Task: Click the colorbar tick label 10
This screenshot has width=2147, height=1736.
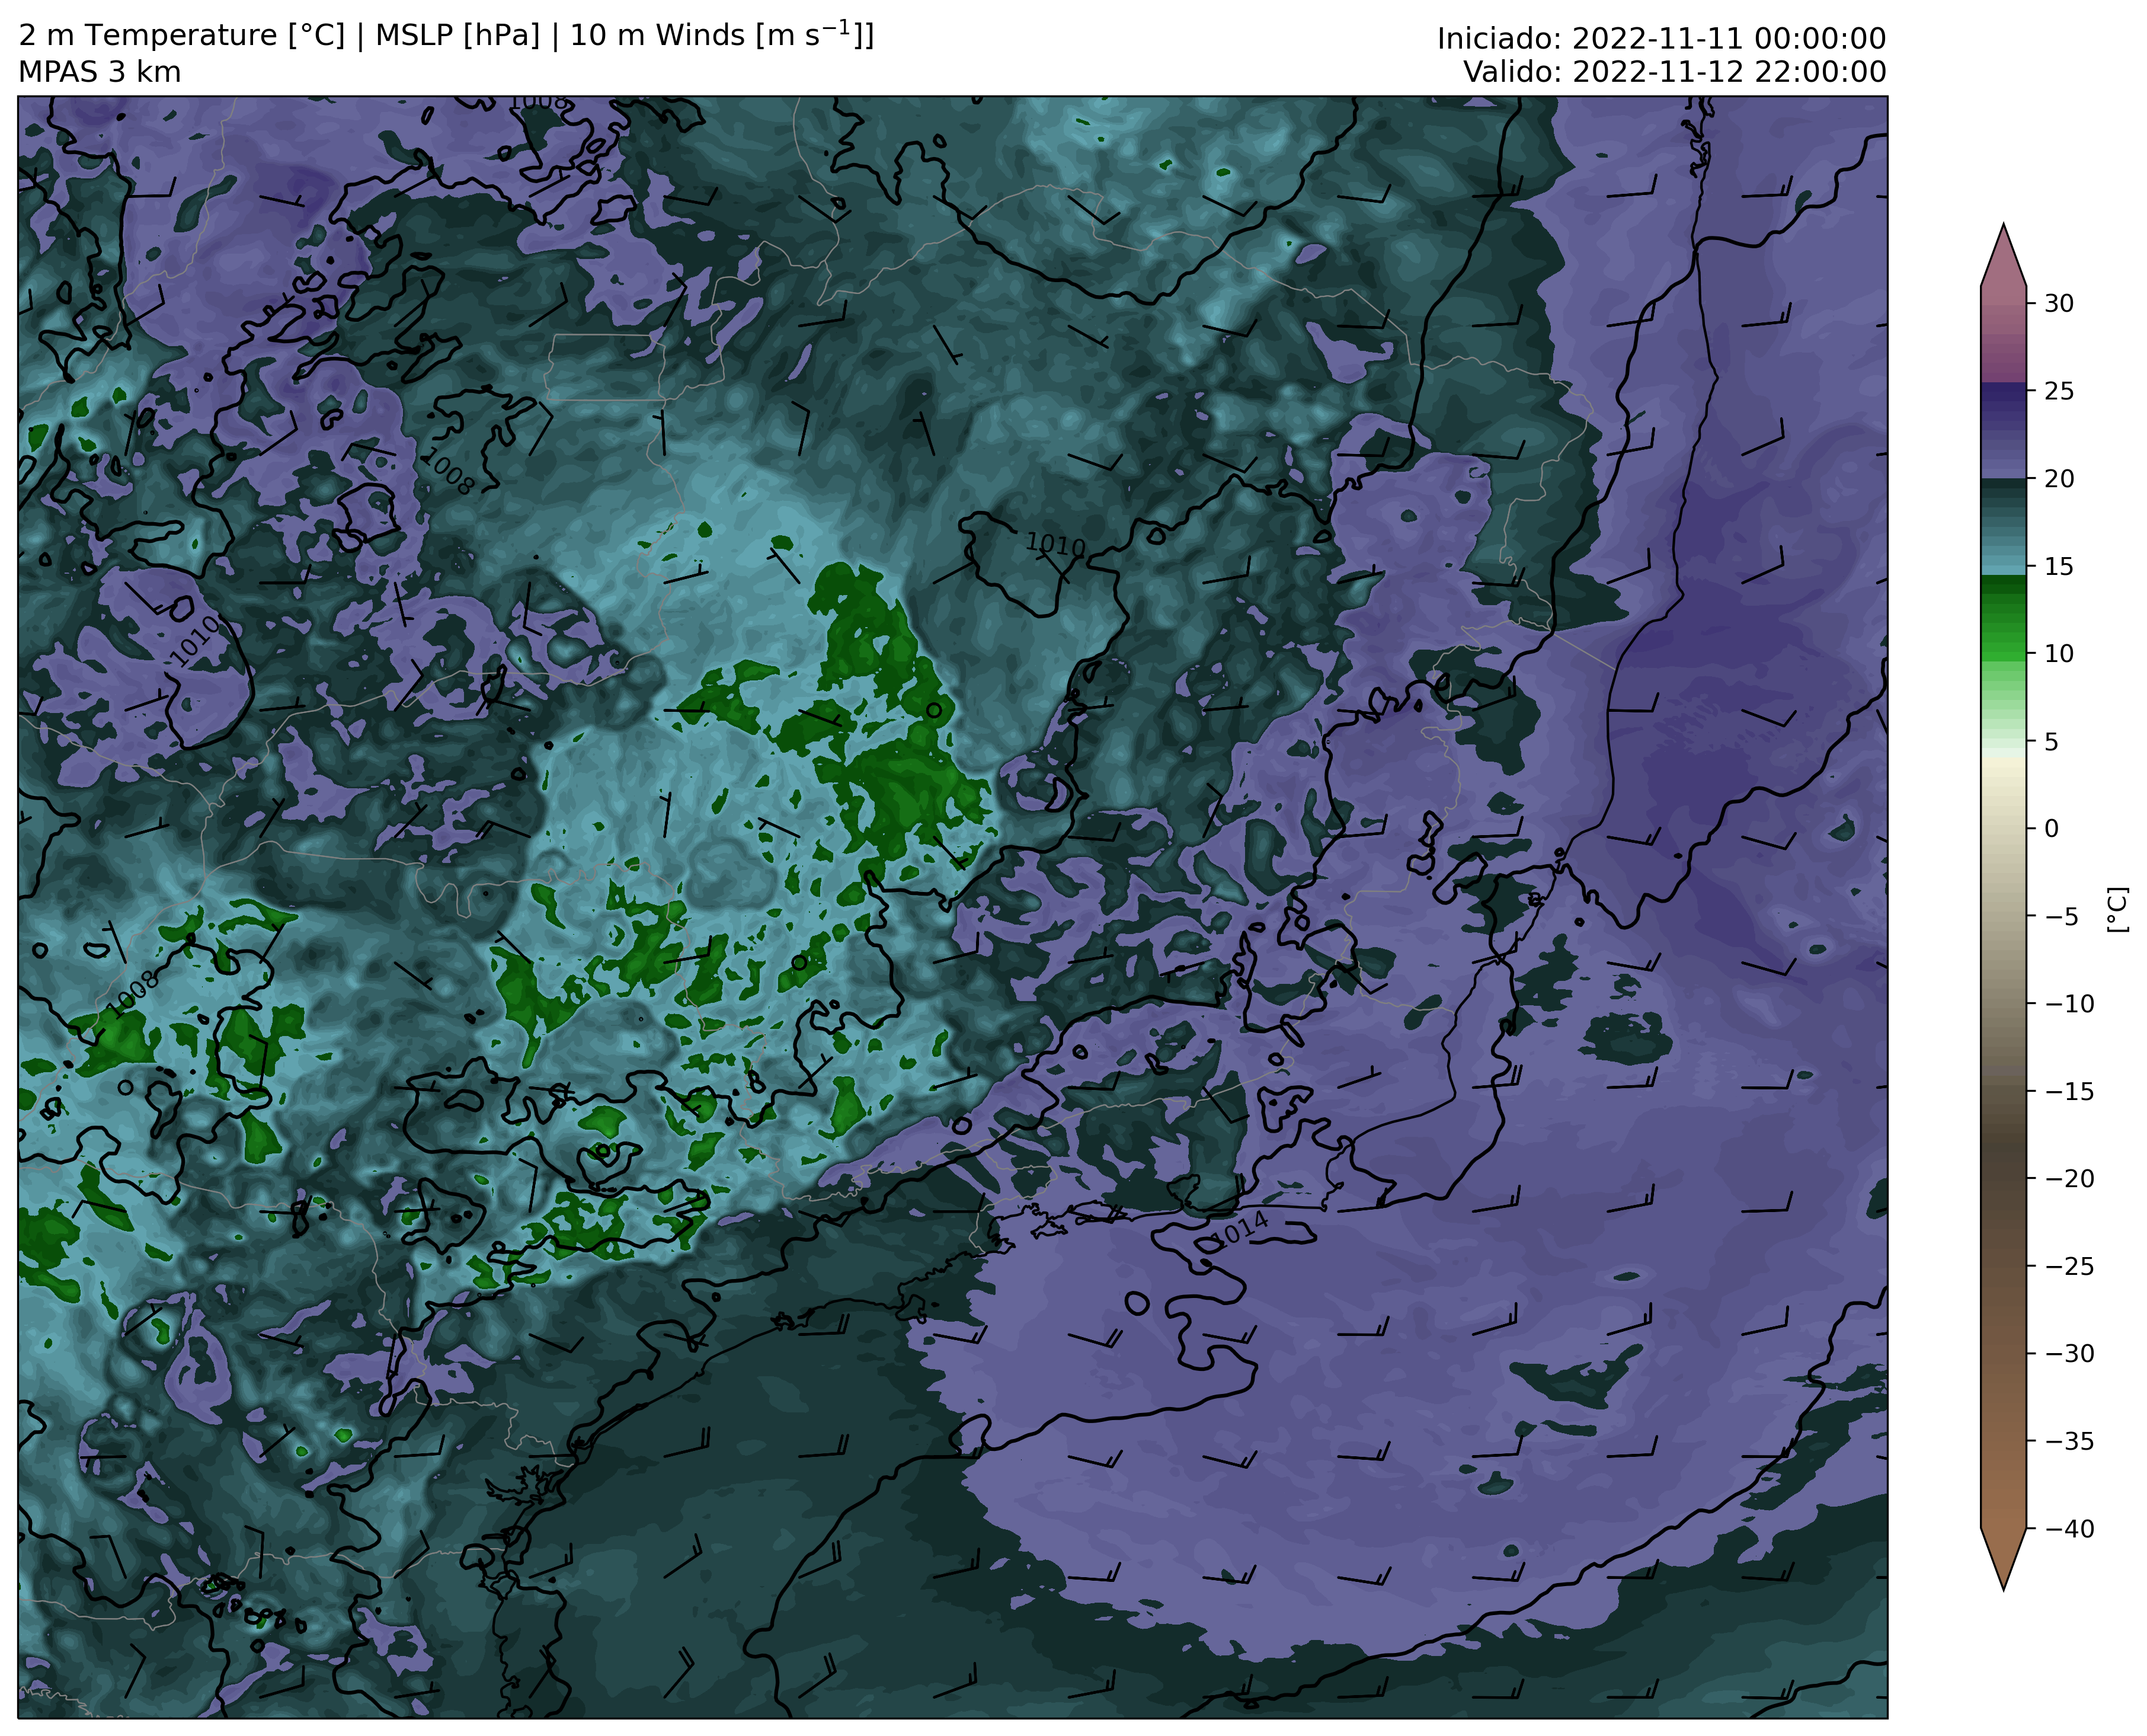Action: click(x=2058, y=653)
